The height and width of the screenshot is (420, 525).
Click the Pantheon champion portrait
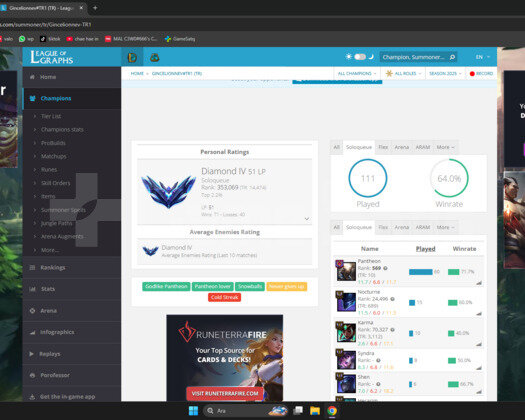click(346, 271)
